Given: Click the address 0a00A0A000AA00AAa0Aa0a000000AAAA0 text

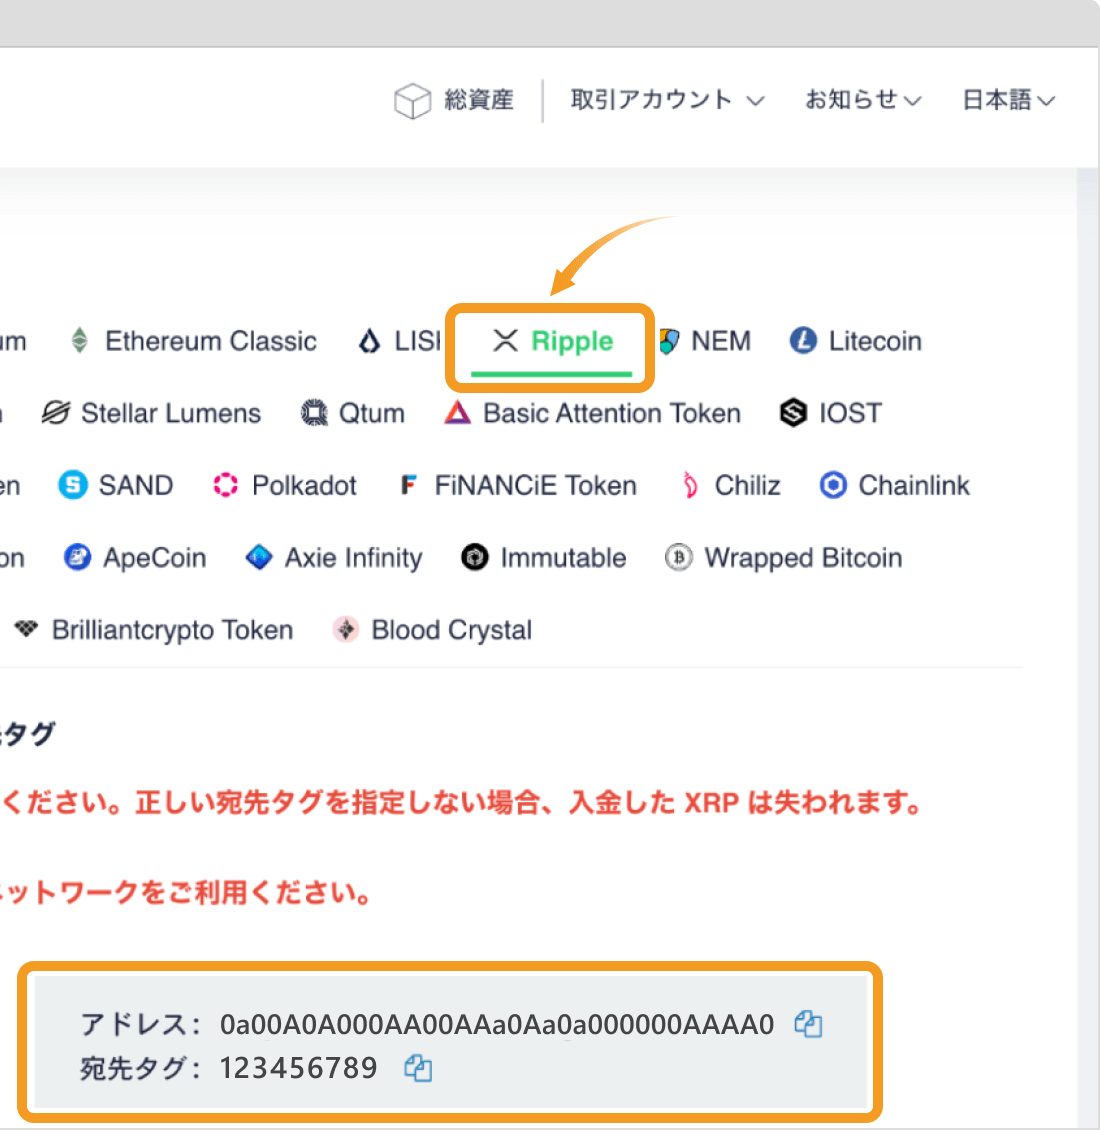Looking at the screenshot, I should (x=497, y=1024).
